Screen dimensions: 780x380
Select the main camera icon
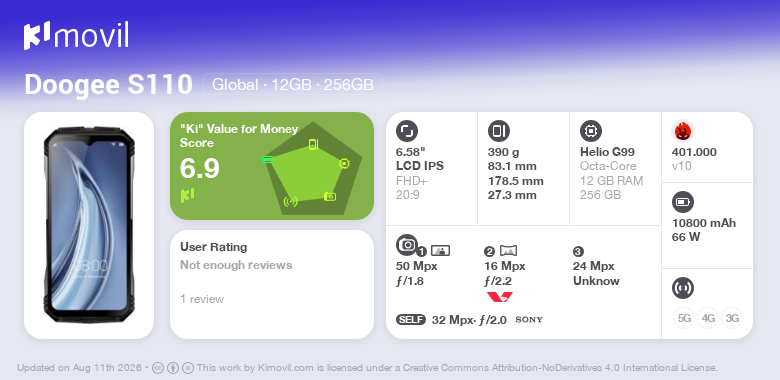click(x=407, y=244)
